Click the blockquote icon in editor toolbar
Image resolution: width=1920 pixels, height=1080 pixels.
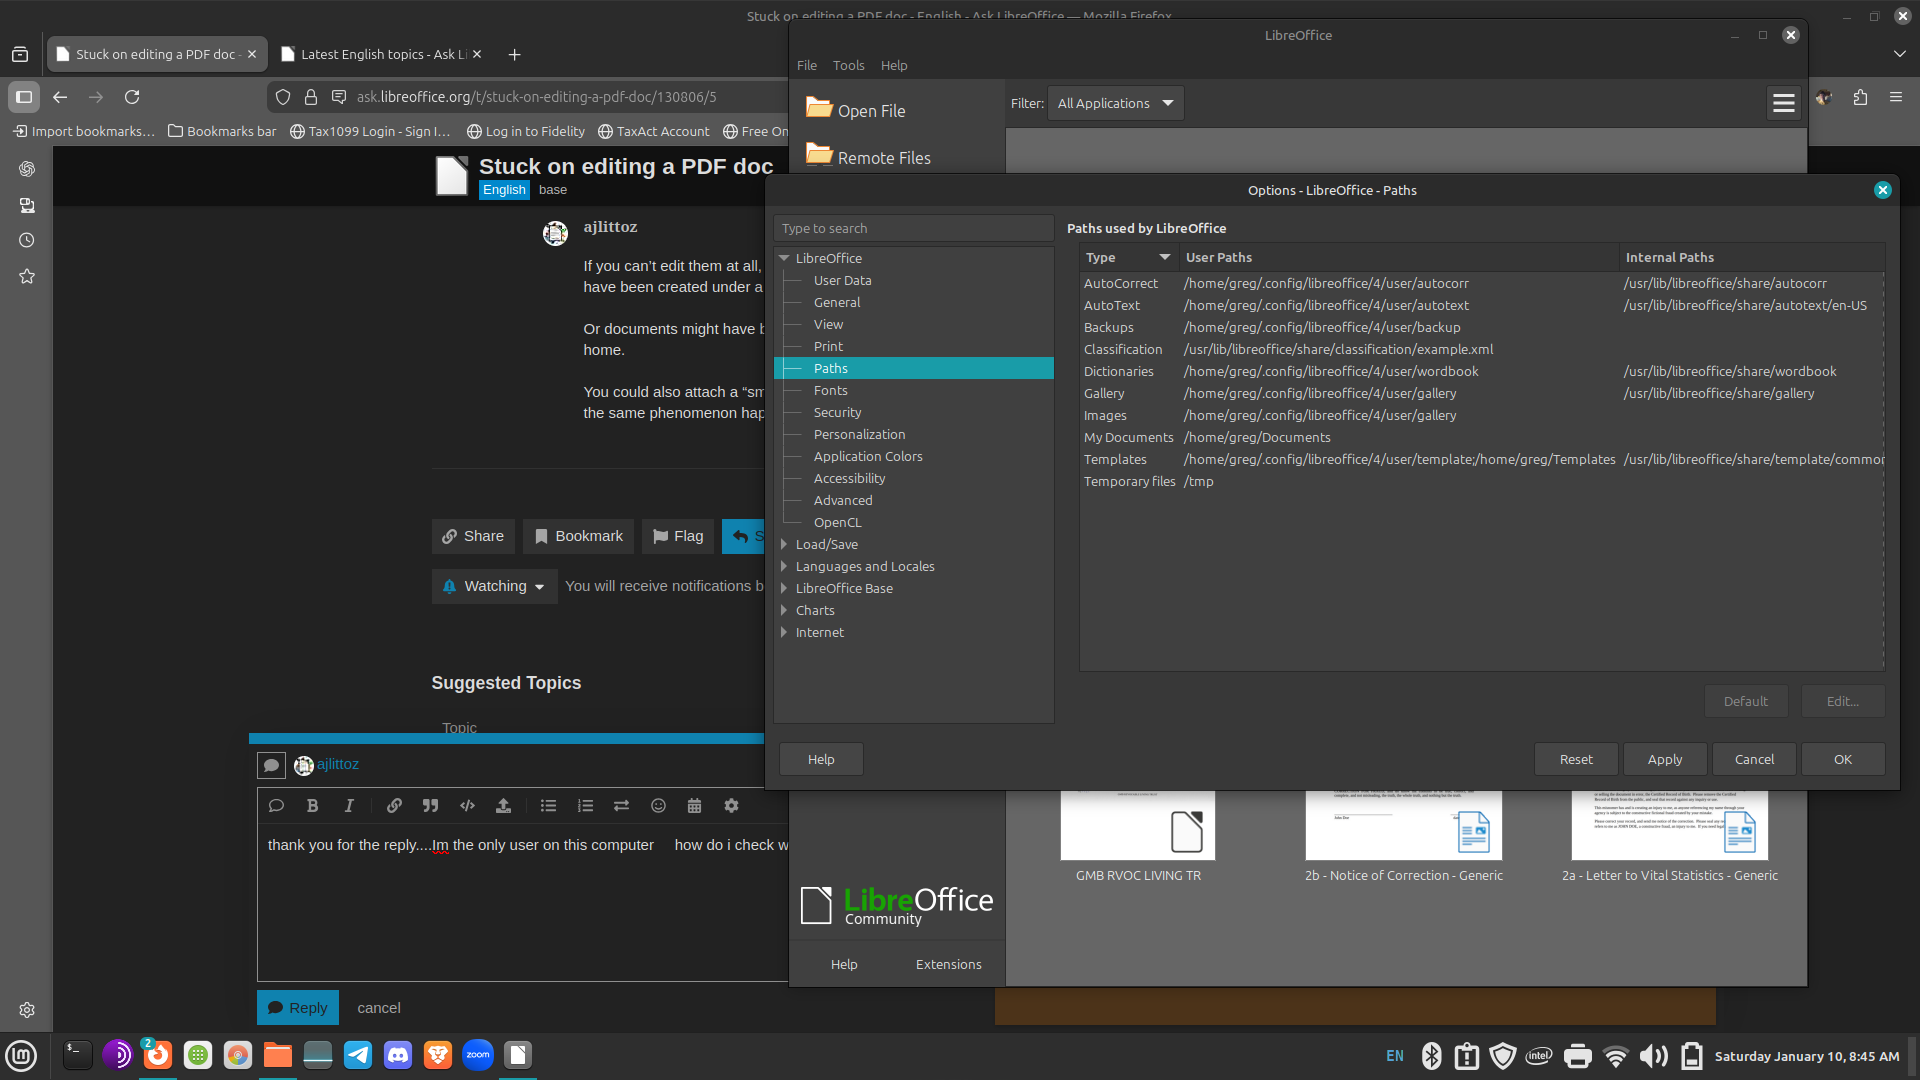click(x=430, y=806)
